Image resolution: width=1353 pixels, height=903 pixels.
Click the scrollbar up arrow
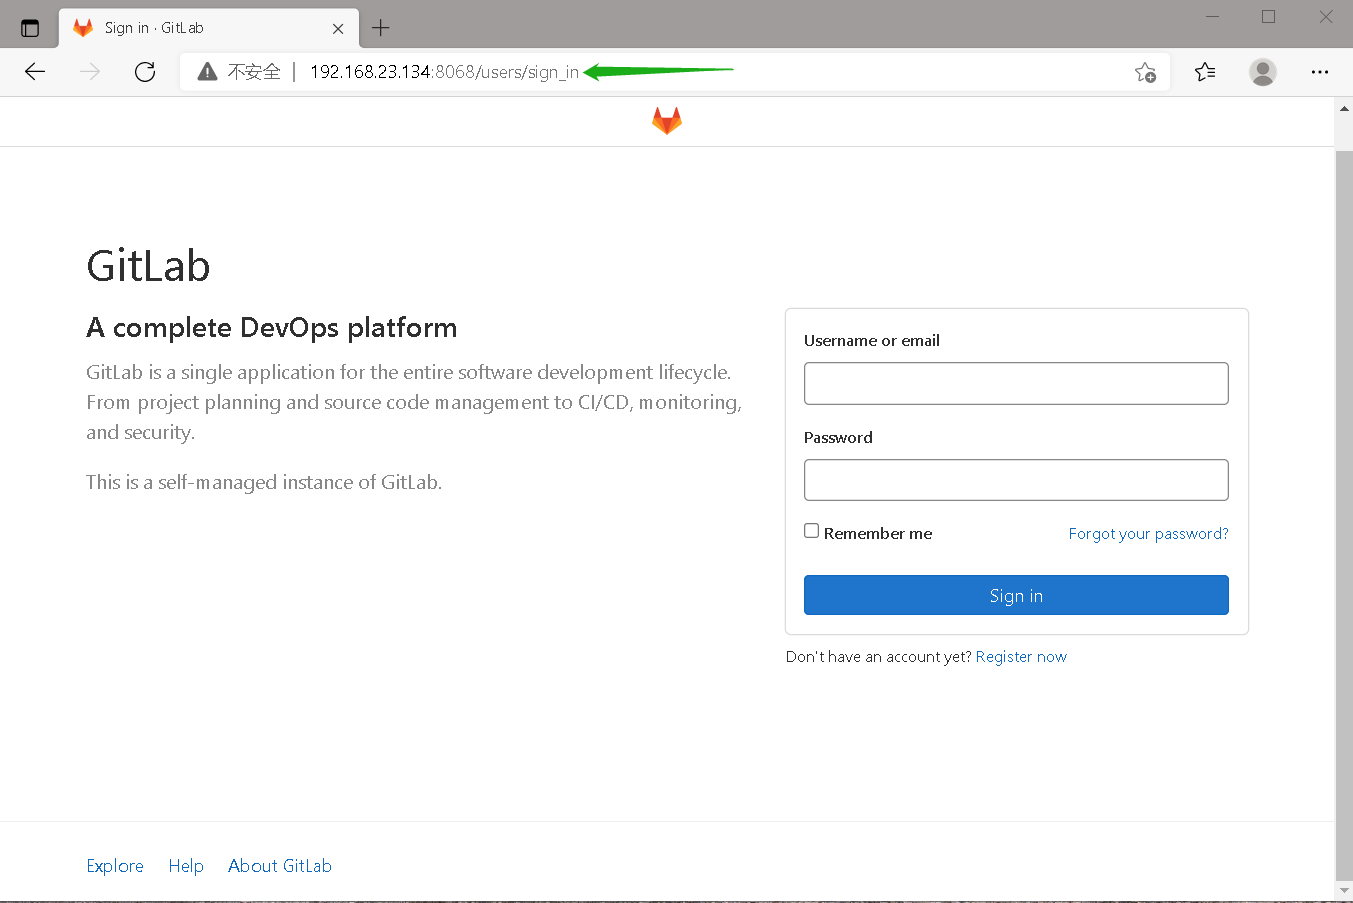1344,107
